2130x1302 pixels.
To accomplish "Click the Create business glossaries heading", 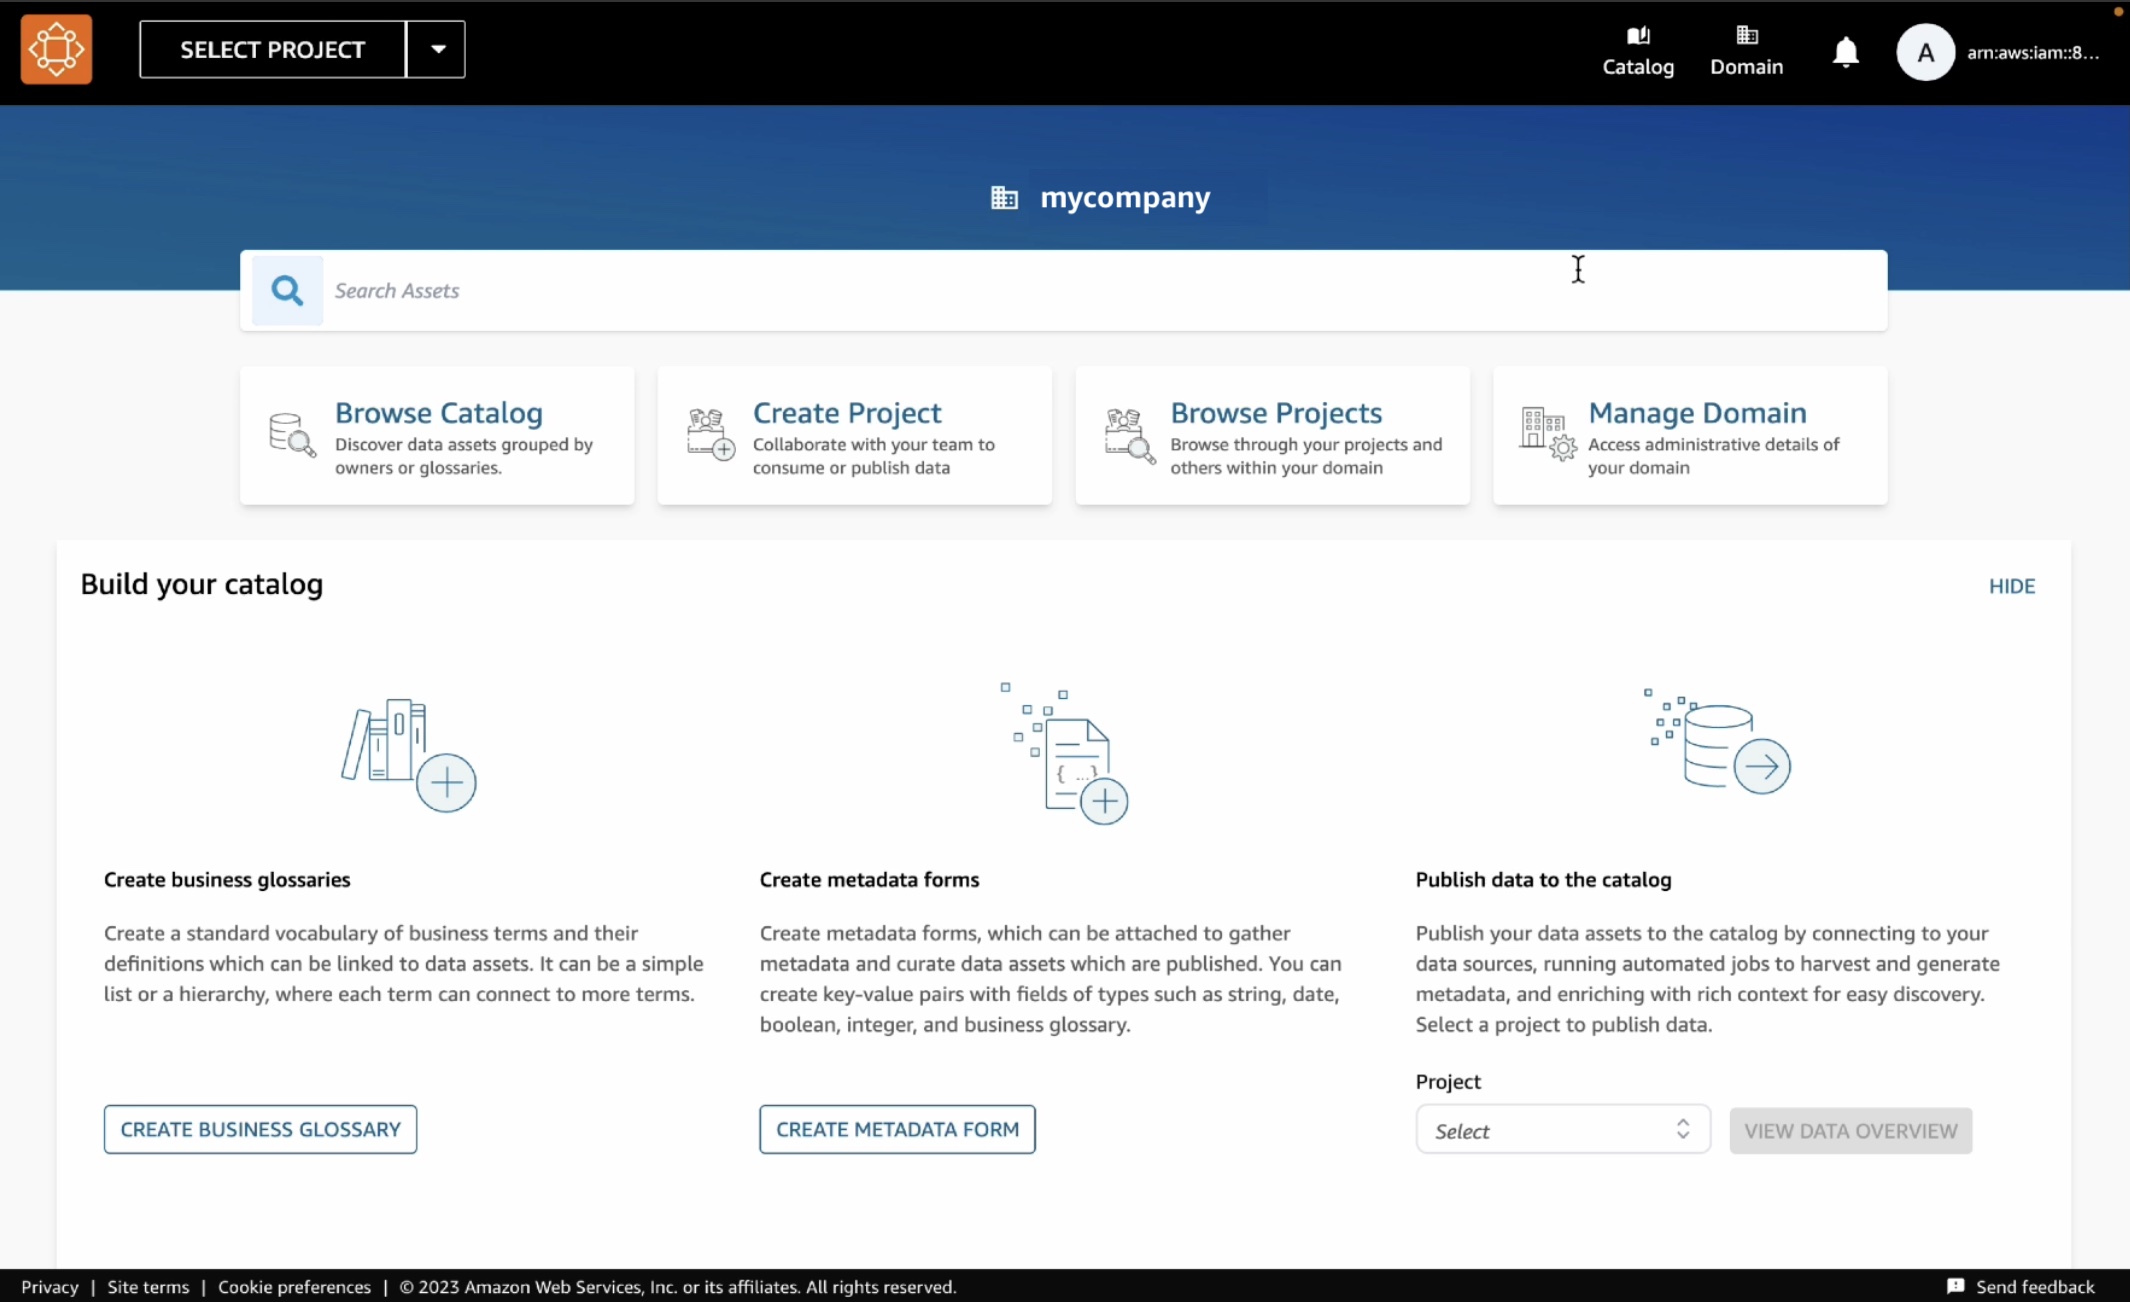I will click(227, 880).
